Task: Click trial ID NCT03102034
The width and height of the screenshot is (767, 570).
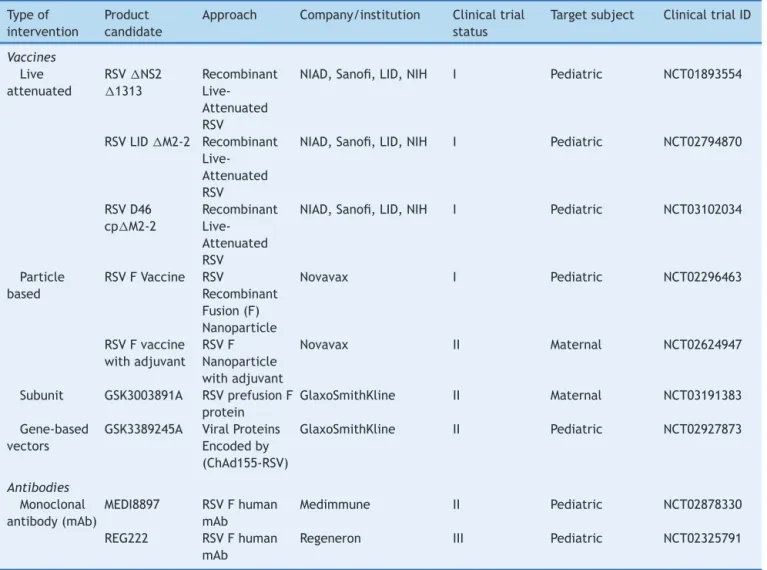Action: (702, 209)
